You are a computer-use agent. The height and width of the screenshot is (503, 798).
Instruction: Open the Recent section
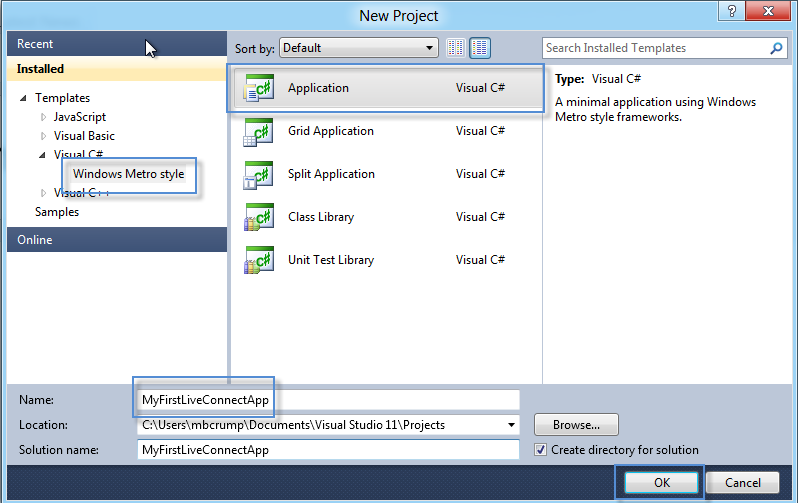tap(117, 44)
